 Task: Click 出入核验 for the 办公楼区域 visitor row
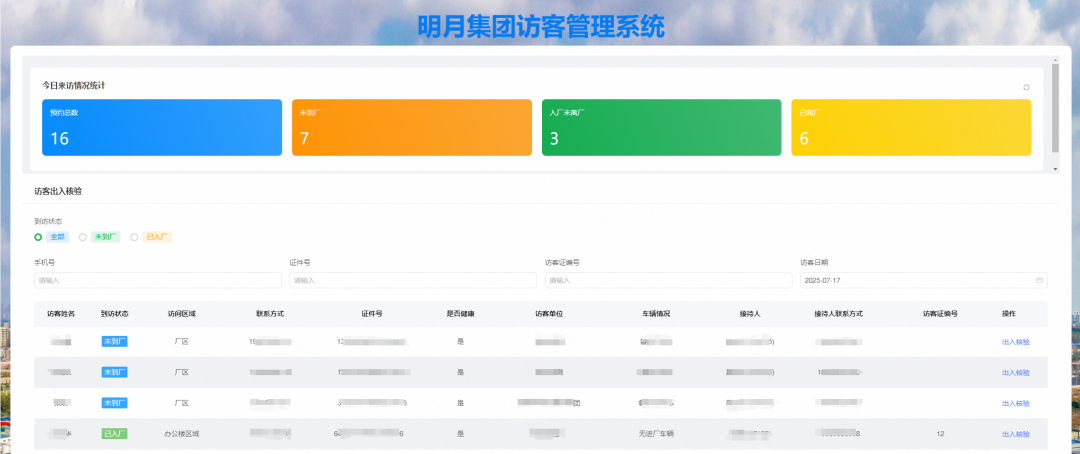[x=1015, y=434]
